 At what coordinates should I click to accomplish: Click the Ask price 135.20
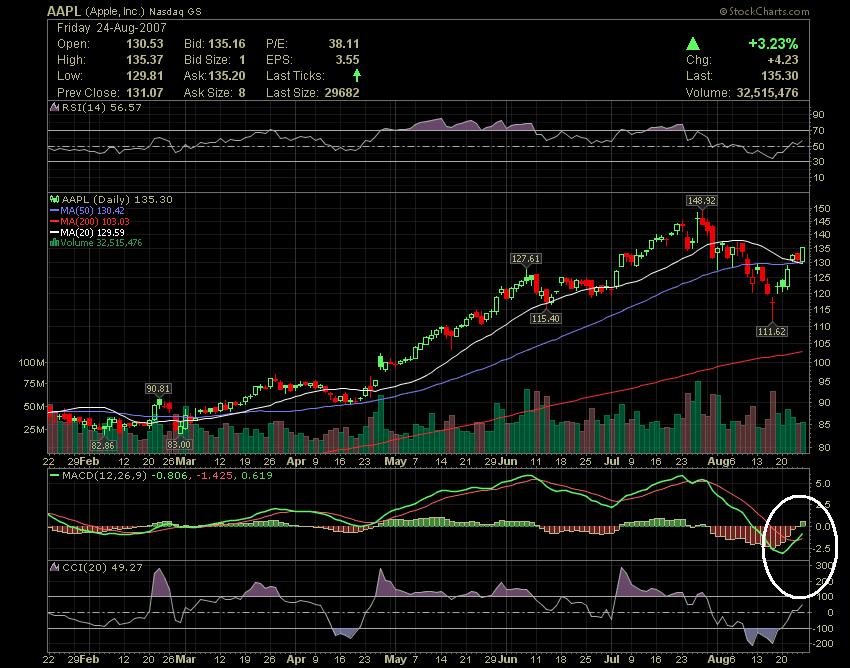point(227,76)
